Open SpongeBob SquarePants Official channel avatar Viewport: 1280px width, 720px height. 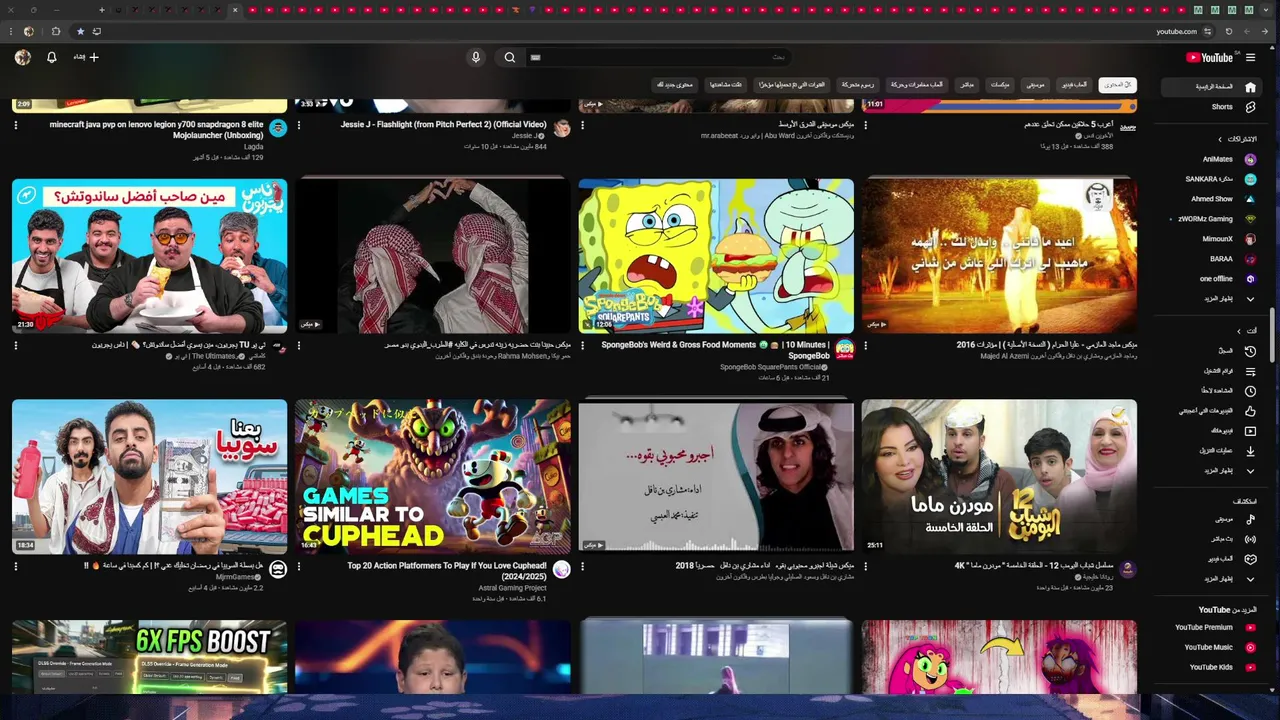coord(845,349)
